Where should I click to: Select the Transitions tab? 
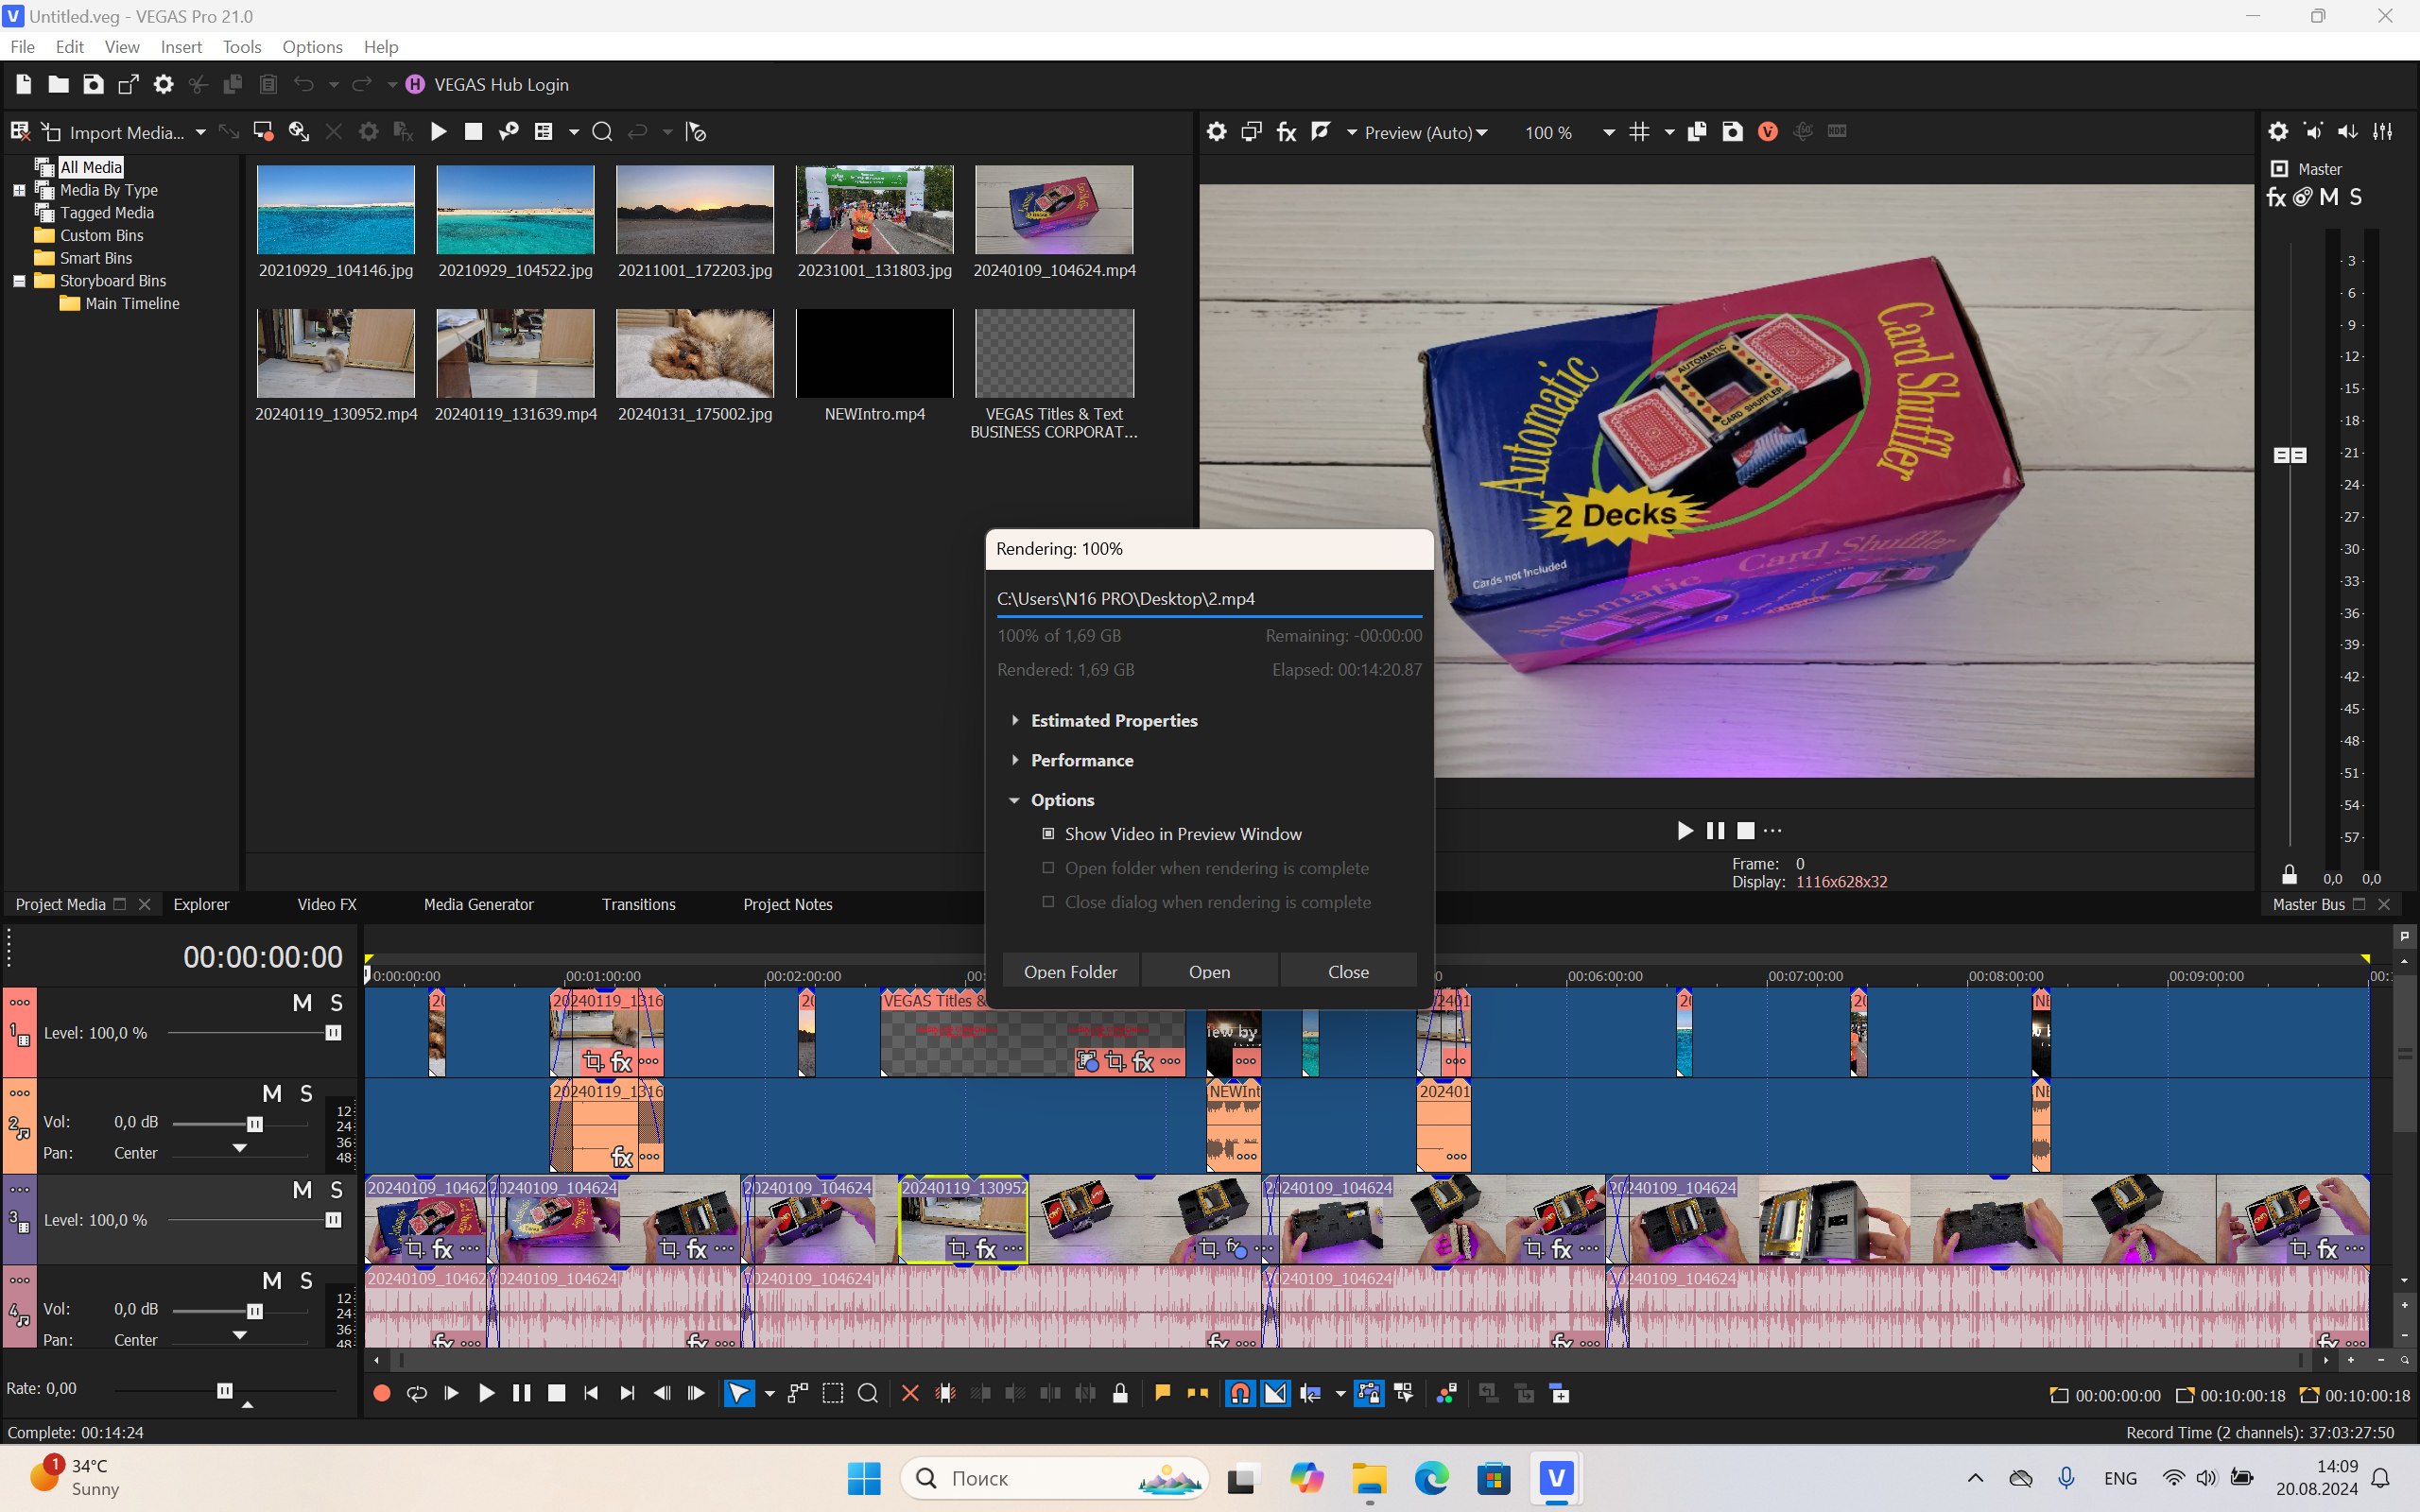[639, 904]
